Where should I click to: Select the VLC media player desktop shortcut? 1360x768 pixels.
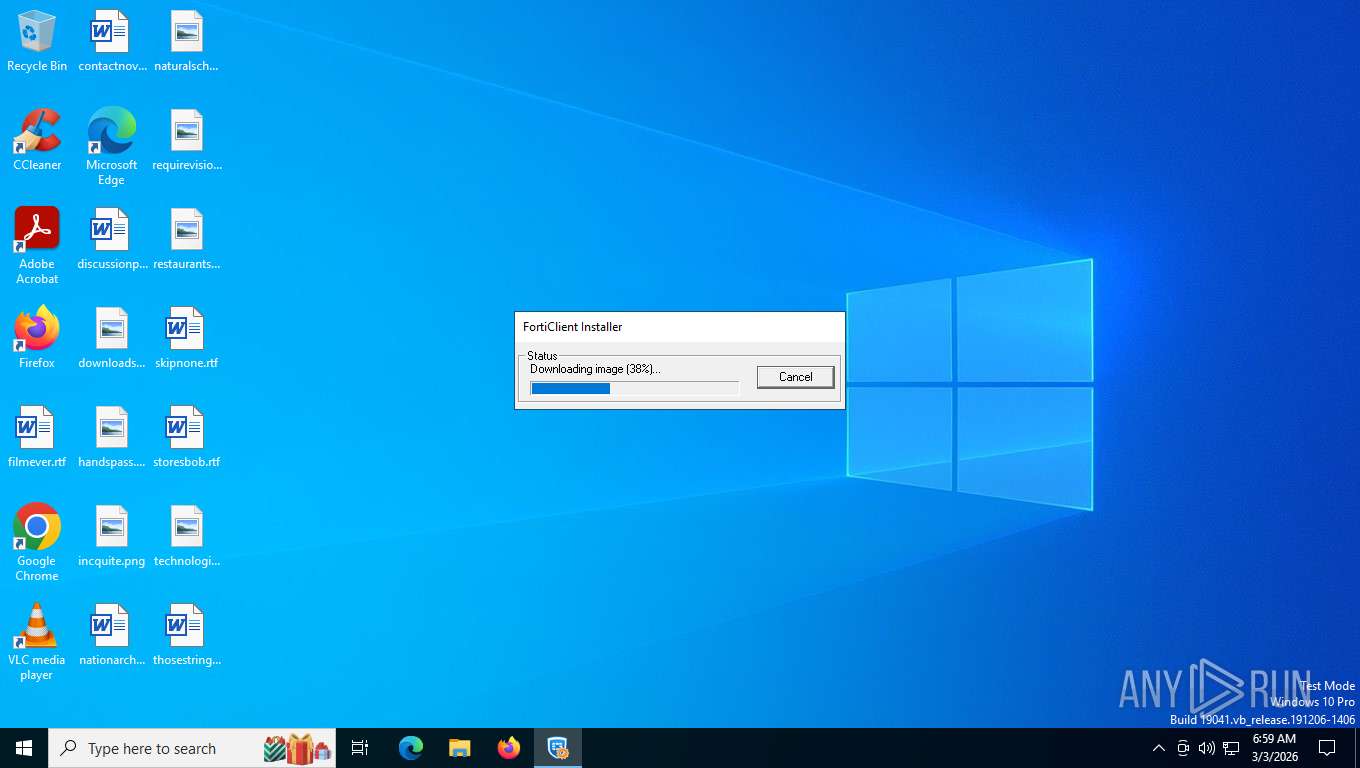click(37, 642)
